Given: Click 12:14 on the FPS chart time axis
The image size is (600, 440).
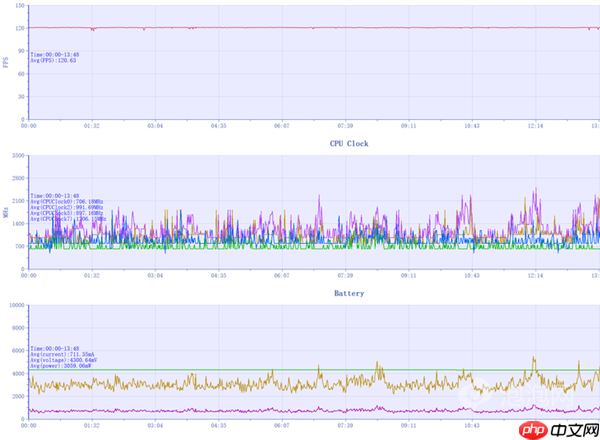Looking at the screenshot, I should pos(535,126).
